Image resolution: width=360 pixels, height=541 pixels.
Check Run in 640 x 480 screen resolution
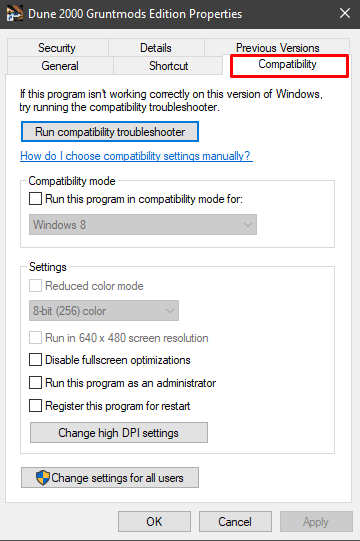tap(35, 337)
